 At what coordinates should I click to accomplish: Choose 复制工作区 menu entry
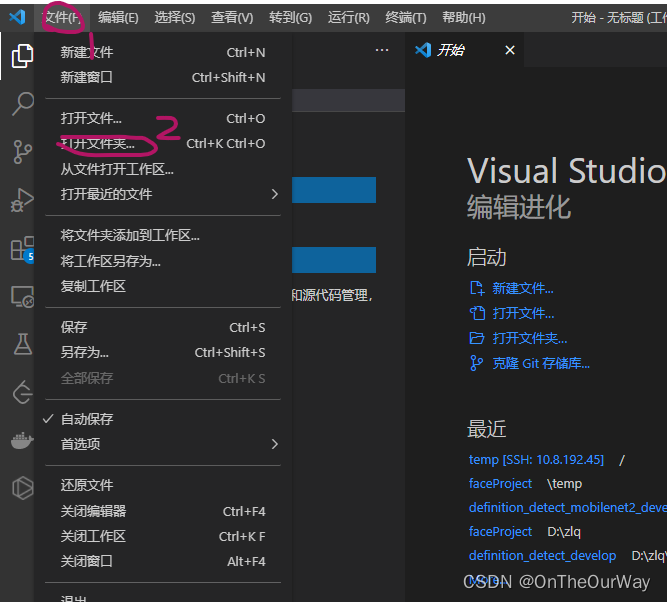click(x=163, y=286)
